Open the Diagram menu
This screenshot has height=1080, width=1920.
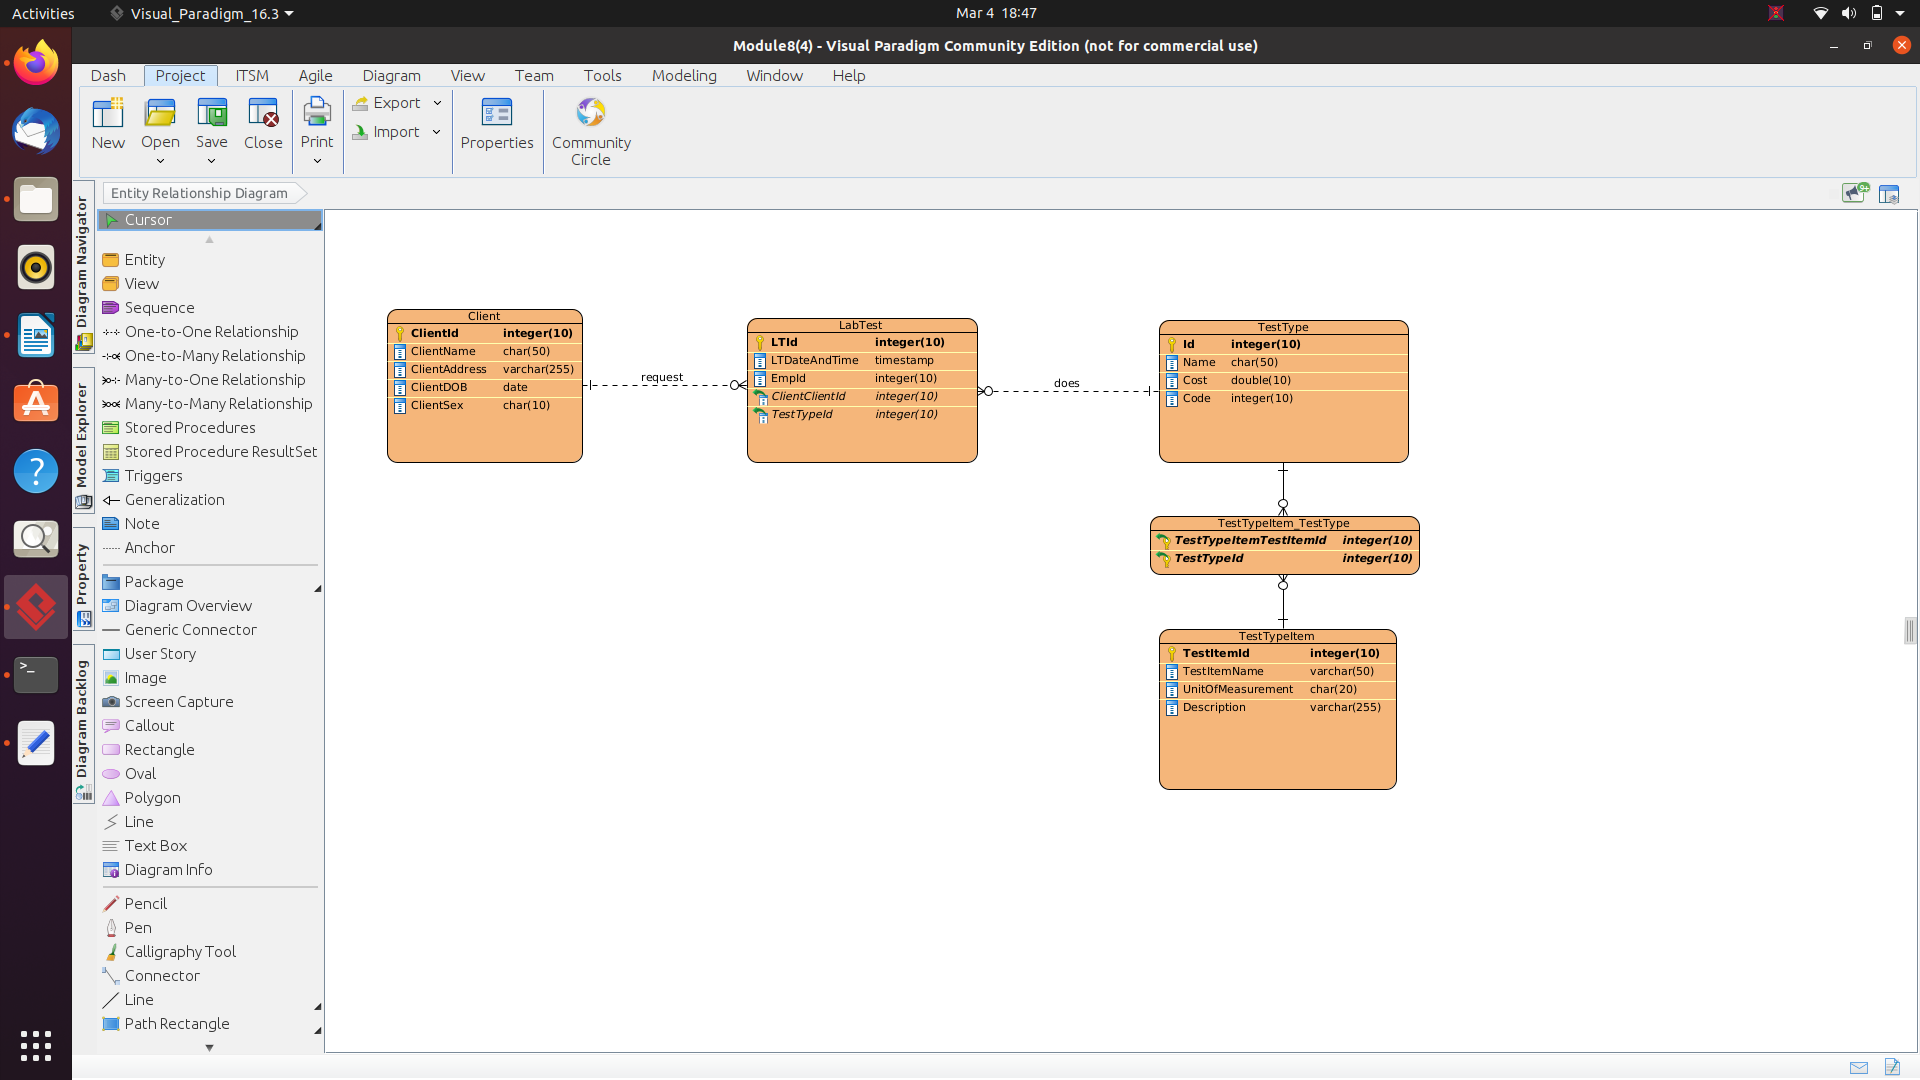point(391,75)
